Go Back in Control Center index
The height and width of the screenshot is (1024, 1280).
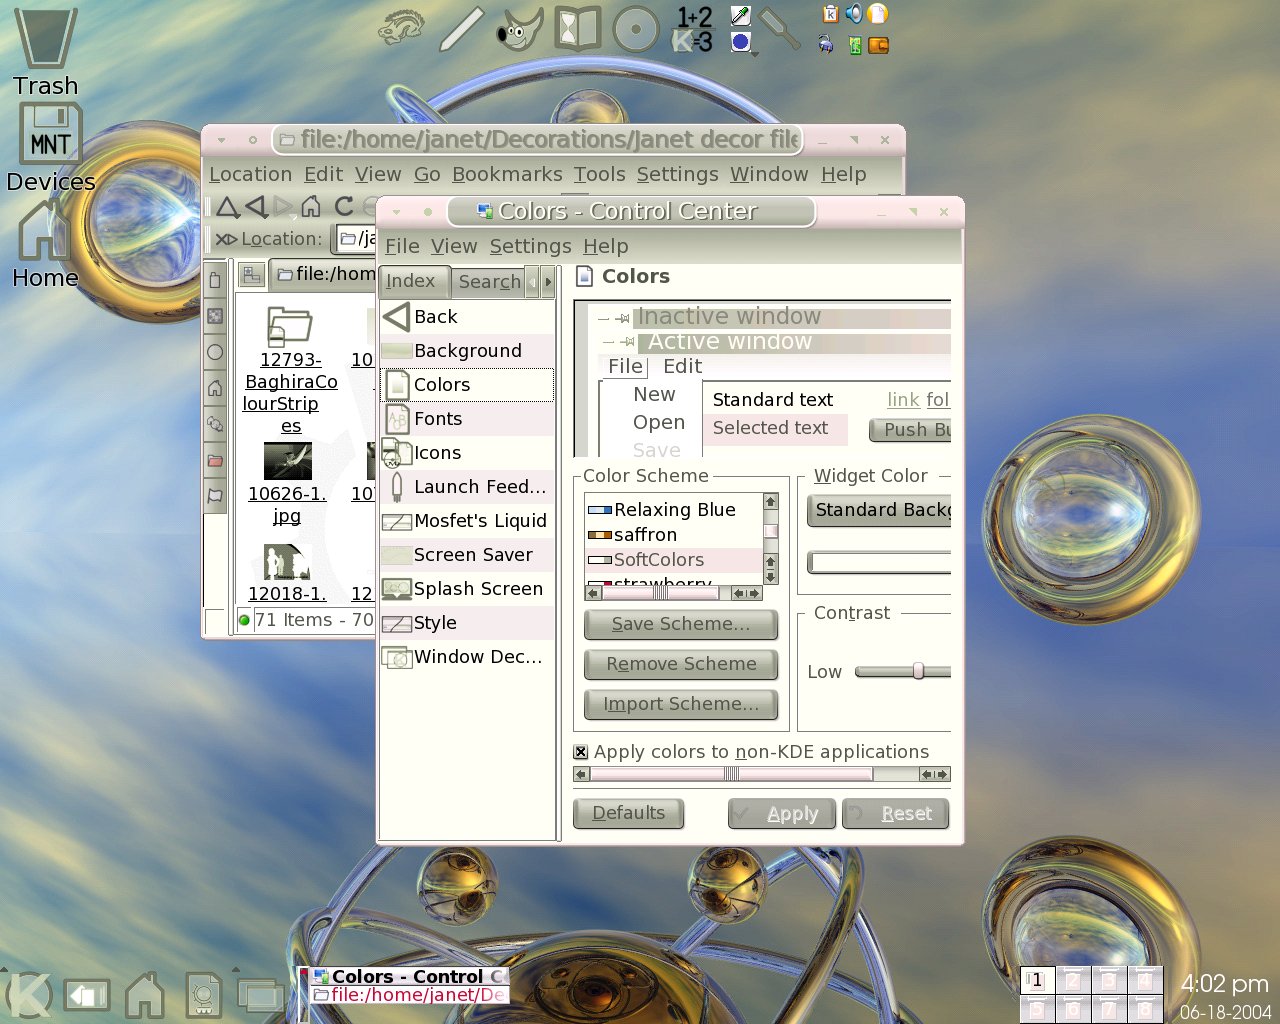tap(467, 317)
